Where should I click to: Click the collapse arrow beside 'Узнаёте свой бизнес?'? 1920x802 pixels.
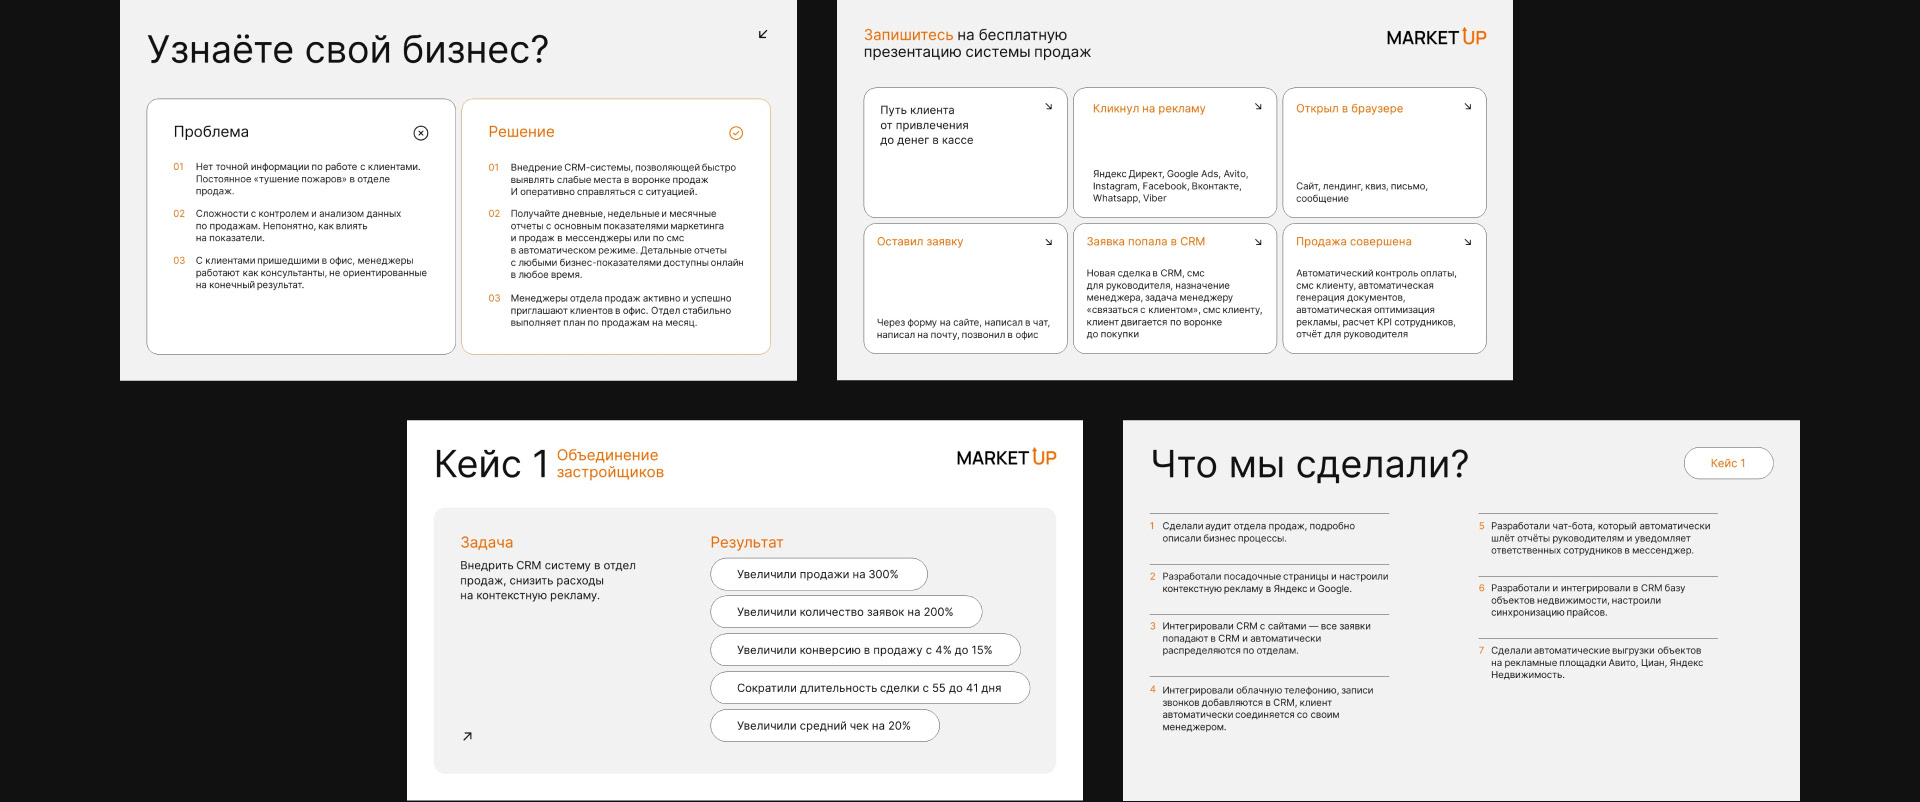click(x=763, y=34)
